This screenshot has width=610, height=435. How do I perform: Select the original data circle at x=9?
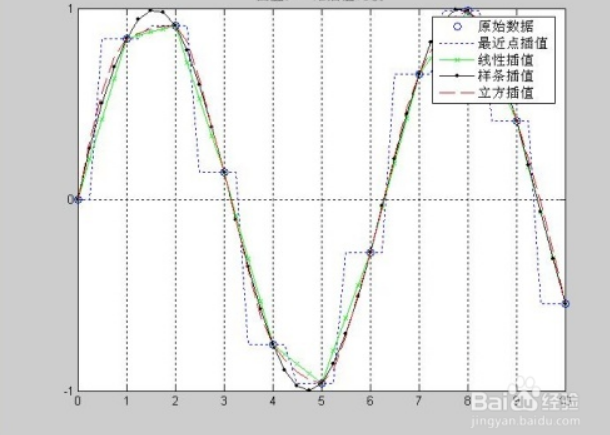517,121
